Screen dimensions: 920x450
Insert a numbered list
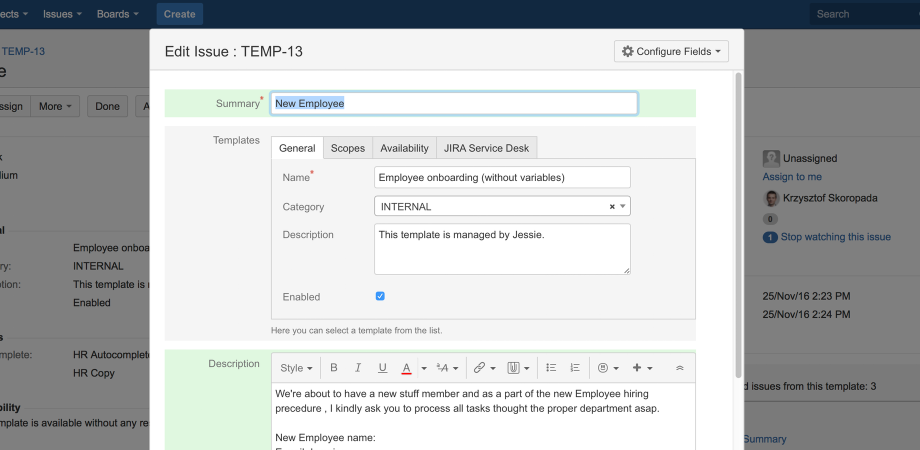click(575, 368)
